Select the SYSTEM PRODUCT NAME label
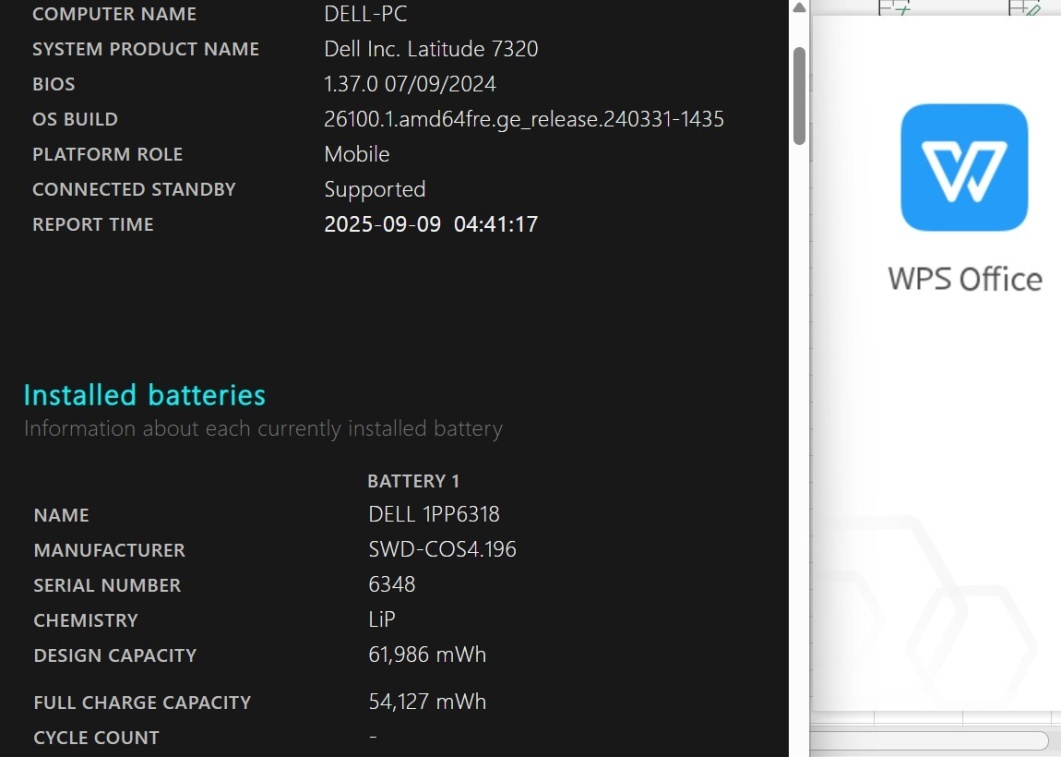The width and height of the screenshot is (1061, 757). (x=145, y=49)
